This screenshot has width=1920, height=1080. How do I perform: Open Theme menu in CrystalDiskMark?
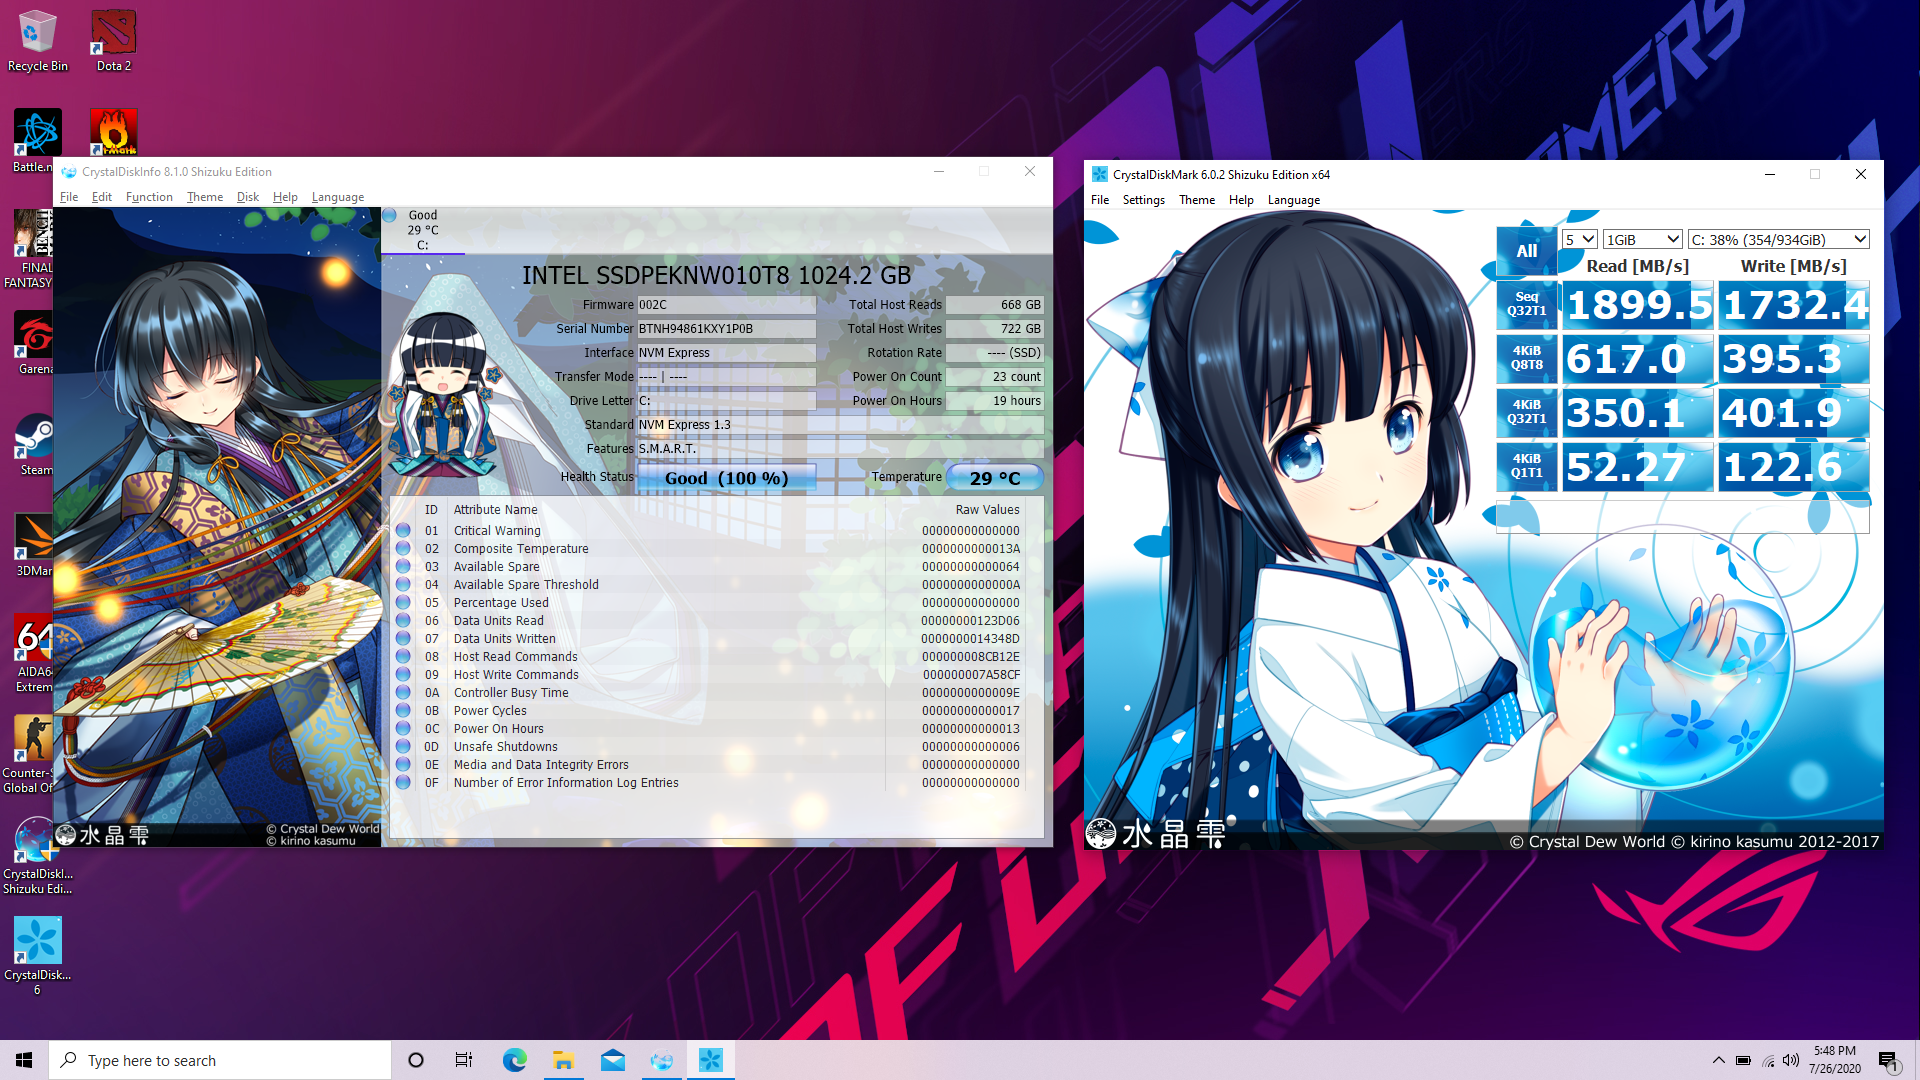click(1197, 200)
